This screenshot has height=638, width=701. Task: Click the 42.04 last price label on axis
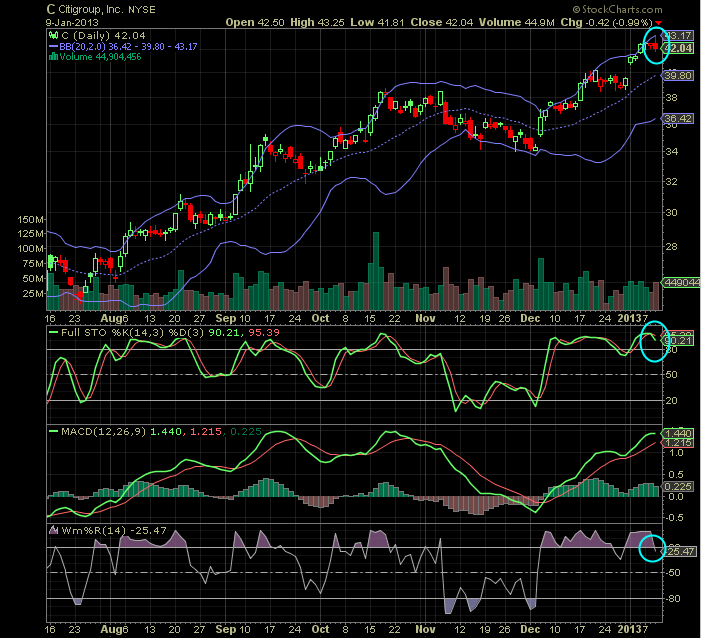click(x=678, y=48)
